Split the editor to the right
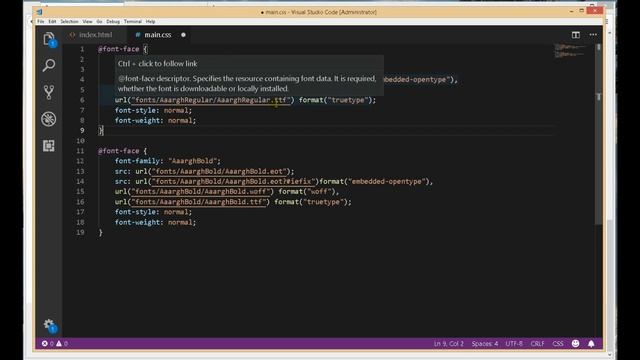Image resolution: width=640 pixels, height=360 pixels. click(576, 35)
